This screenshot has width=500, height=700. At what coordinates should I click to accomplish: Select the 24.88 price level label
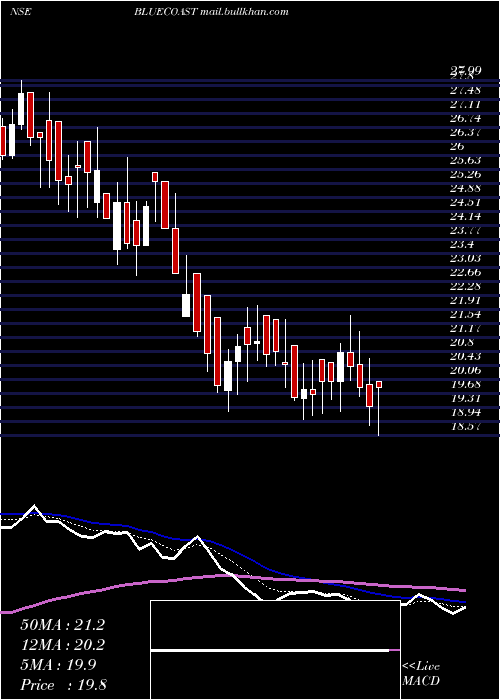[x=466, y=188]
